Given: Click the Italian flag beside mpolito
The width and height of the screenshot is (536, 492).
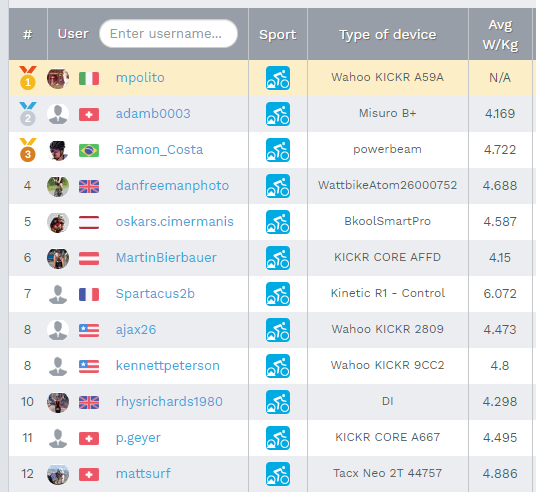Looking at the screenshot, I should click(x=89, y=78).
